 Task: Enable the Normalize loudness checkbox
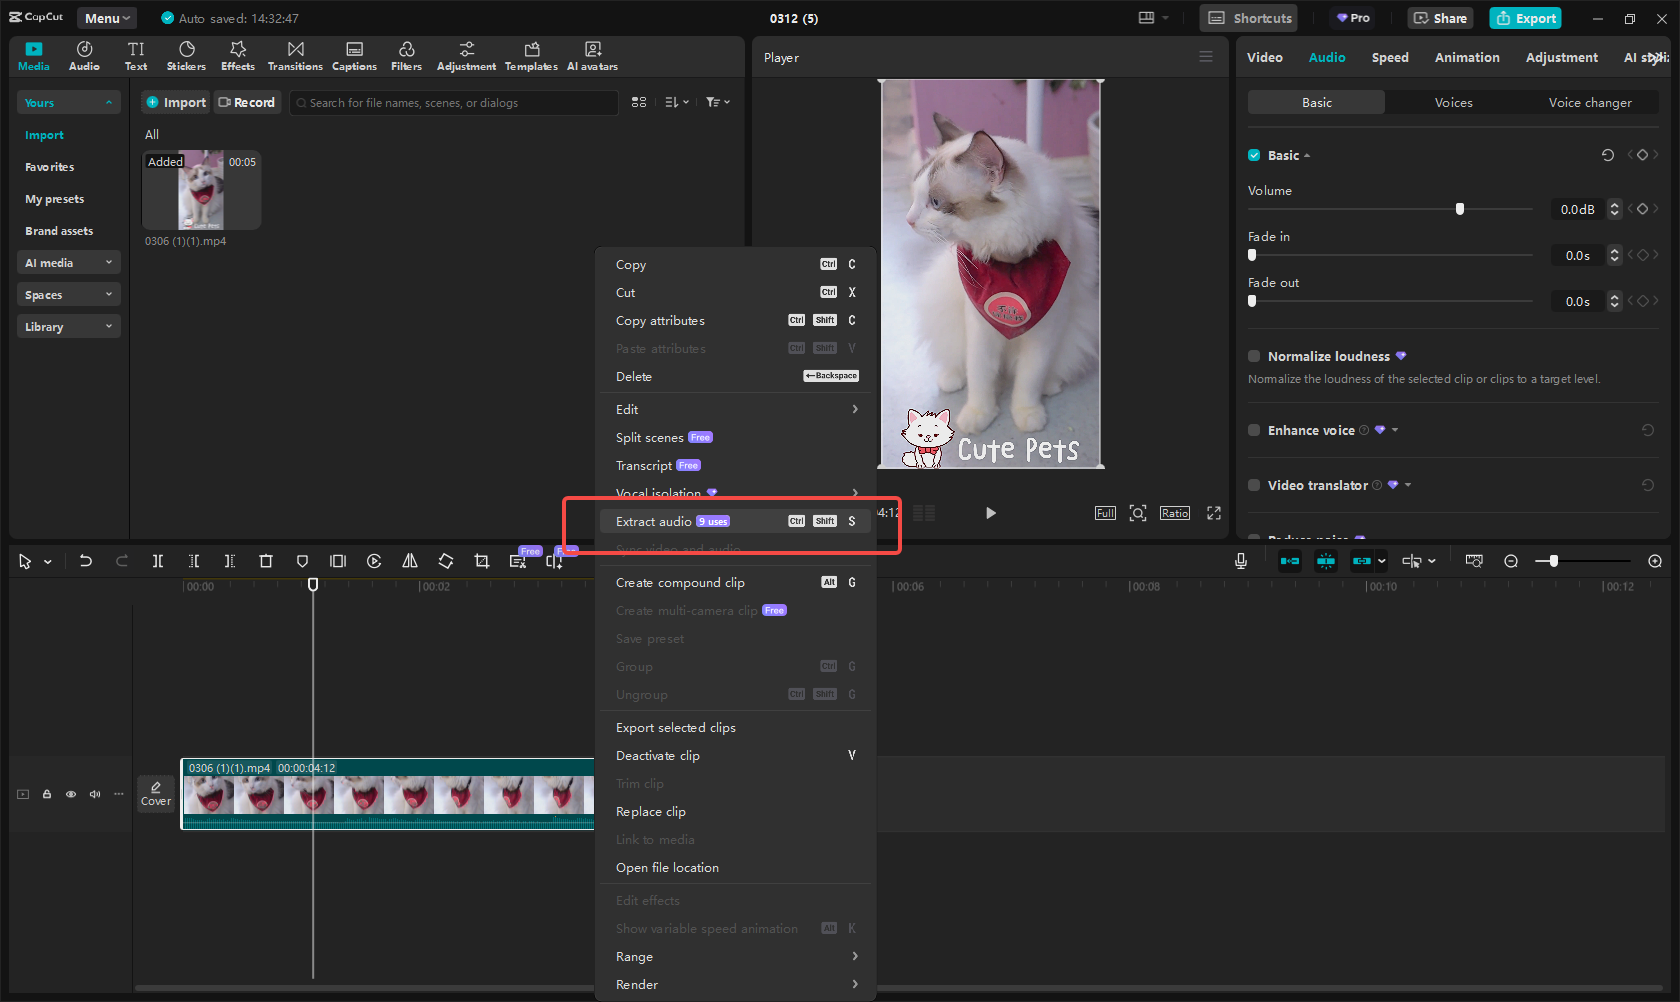[1254, 356]
